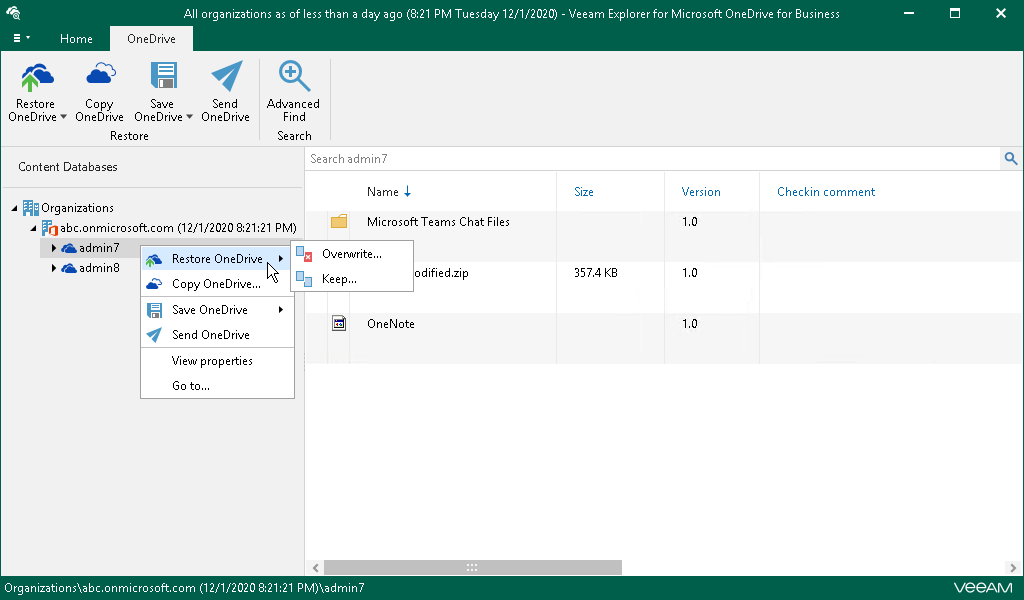Click the abc.onmicrosoft.com organization icon

click(50, 228)
